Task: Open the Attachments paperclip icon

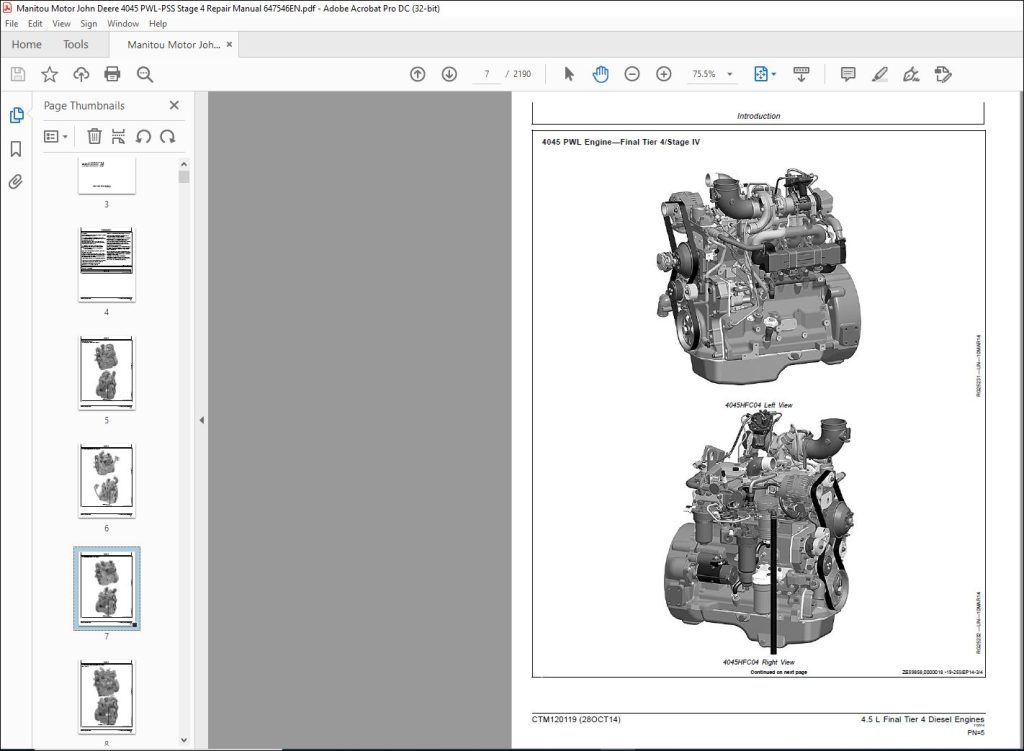Action: pyautogui.click(x=16, y=182)
